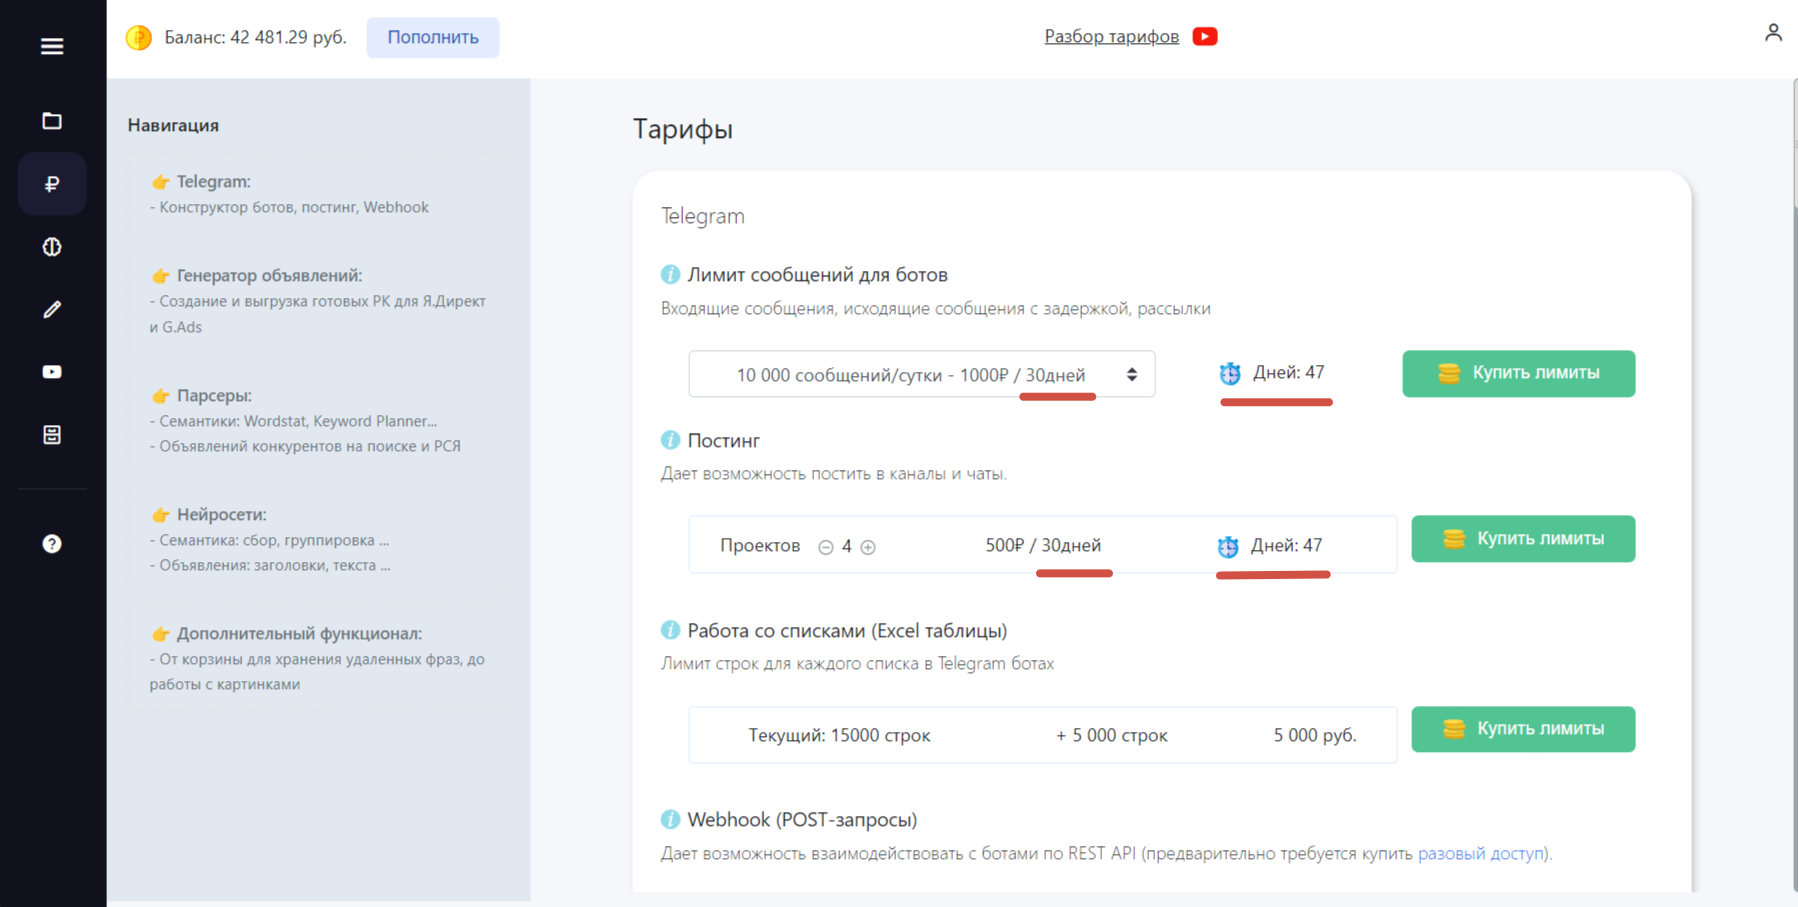Viewport: 1798px width, 907px height.
Task: Buy limits for Excel list rows
Action: point(1523,729)
